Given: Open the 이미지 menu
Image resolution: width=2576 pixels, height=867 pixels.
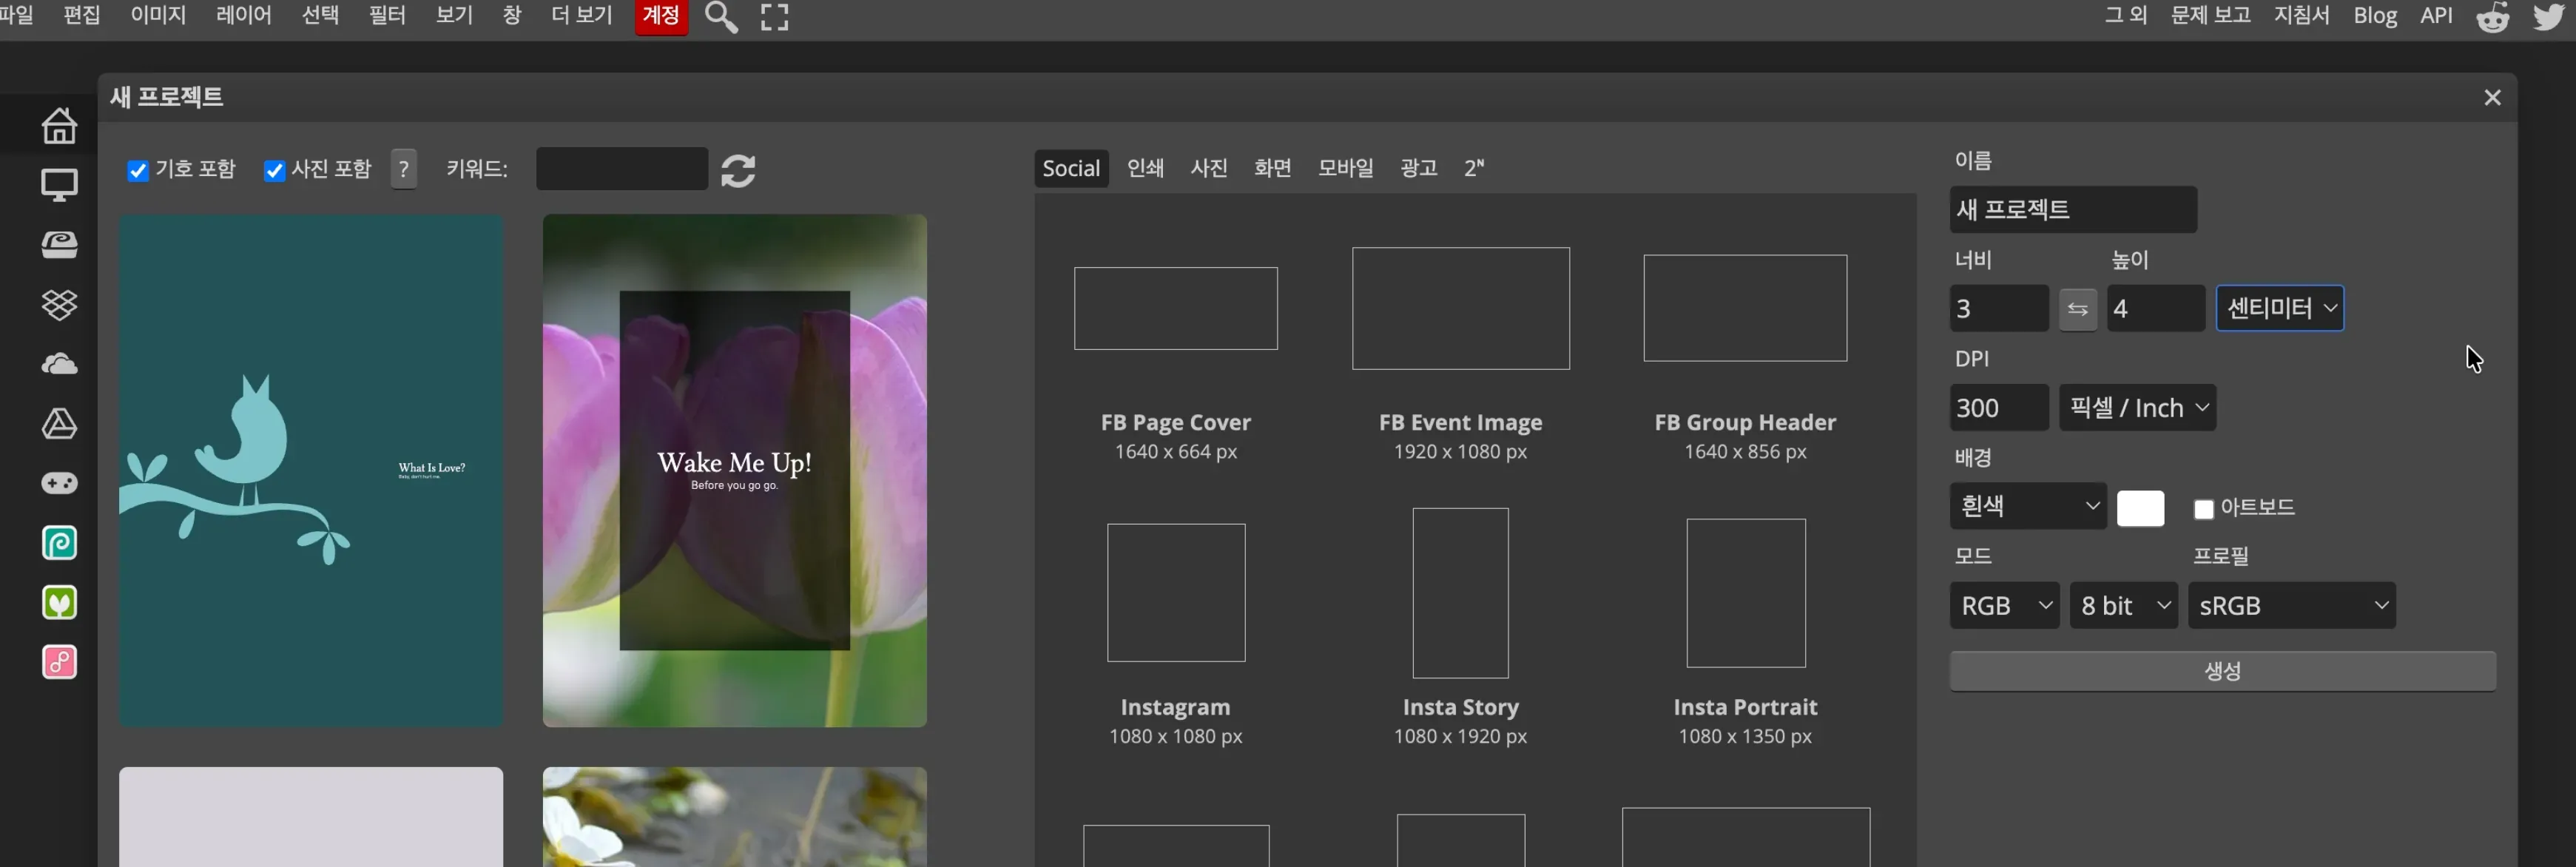Looking at the screenshot, I should click(x=158, y=16).
